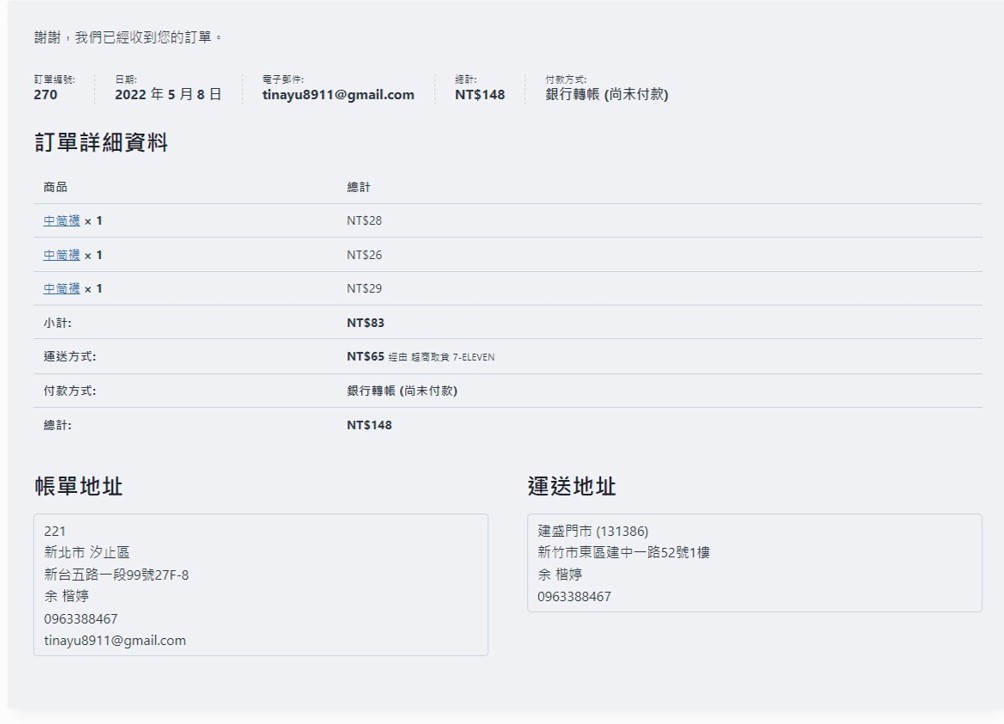Open the 中筒襪 link priced NT$29

click(61, 289)
